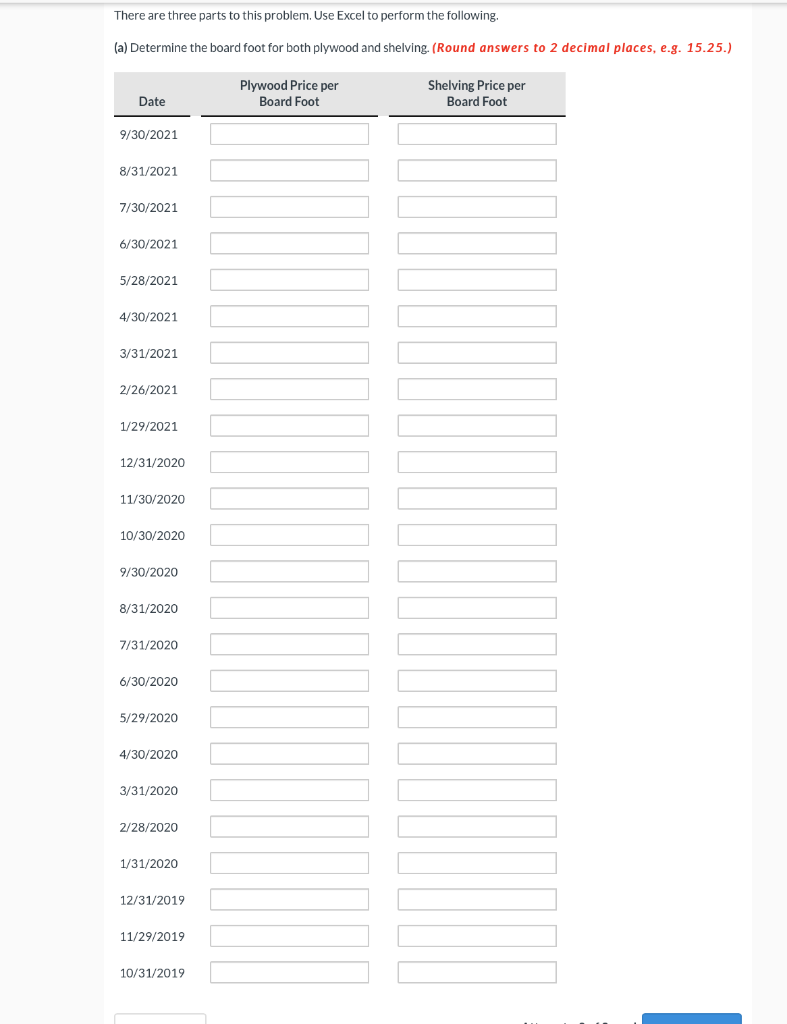Click the Date column header

pos(152,101)
